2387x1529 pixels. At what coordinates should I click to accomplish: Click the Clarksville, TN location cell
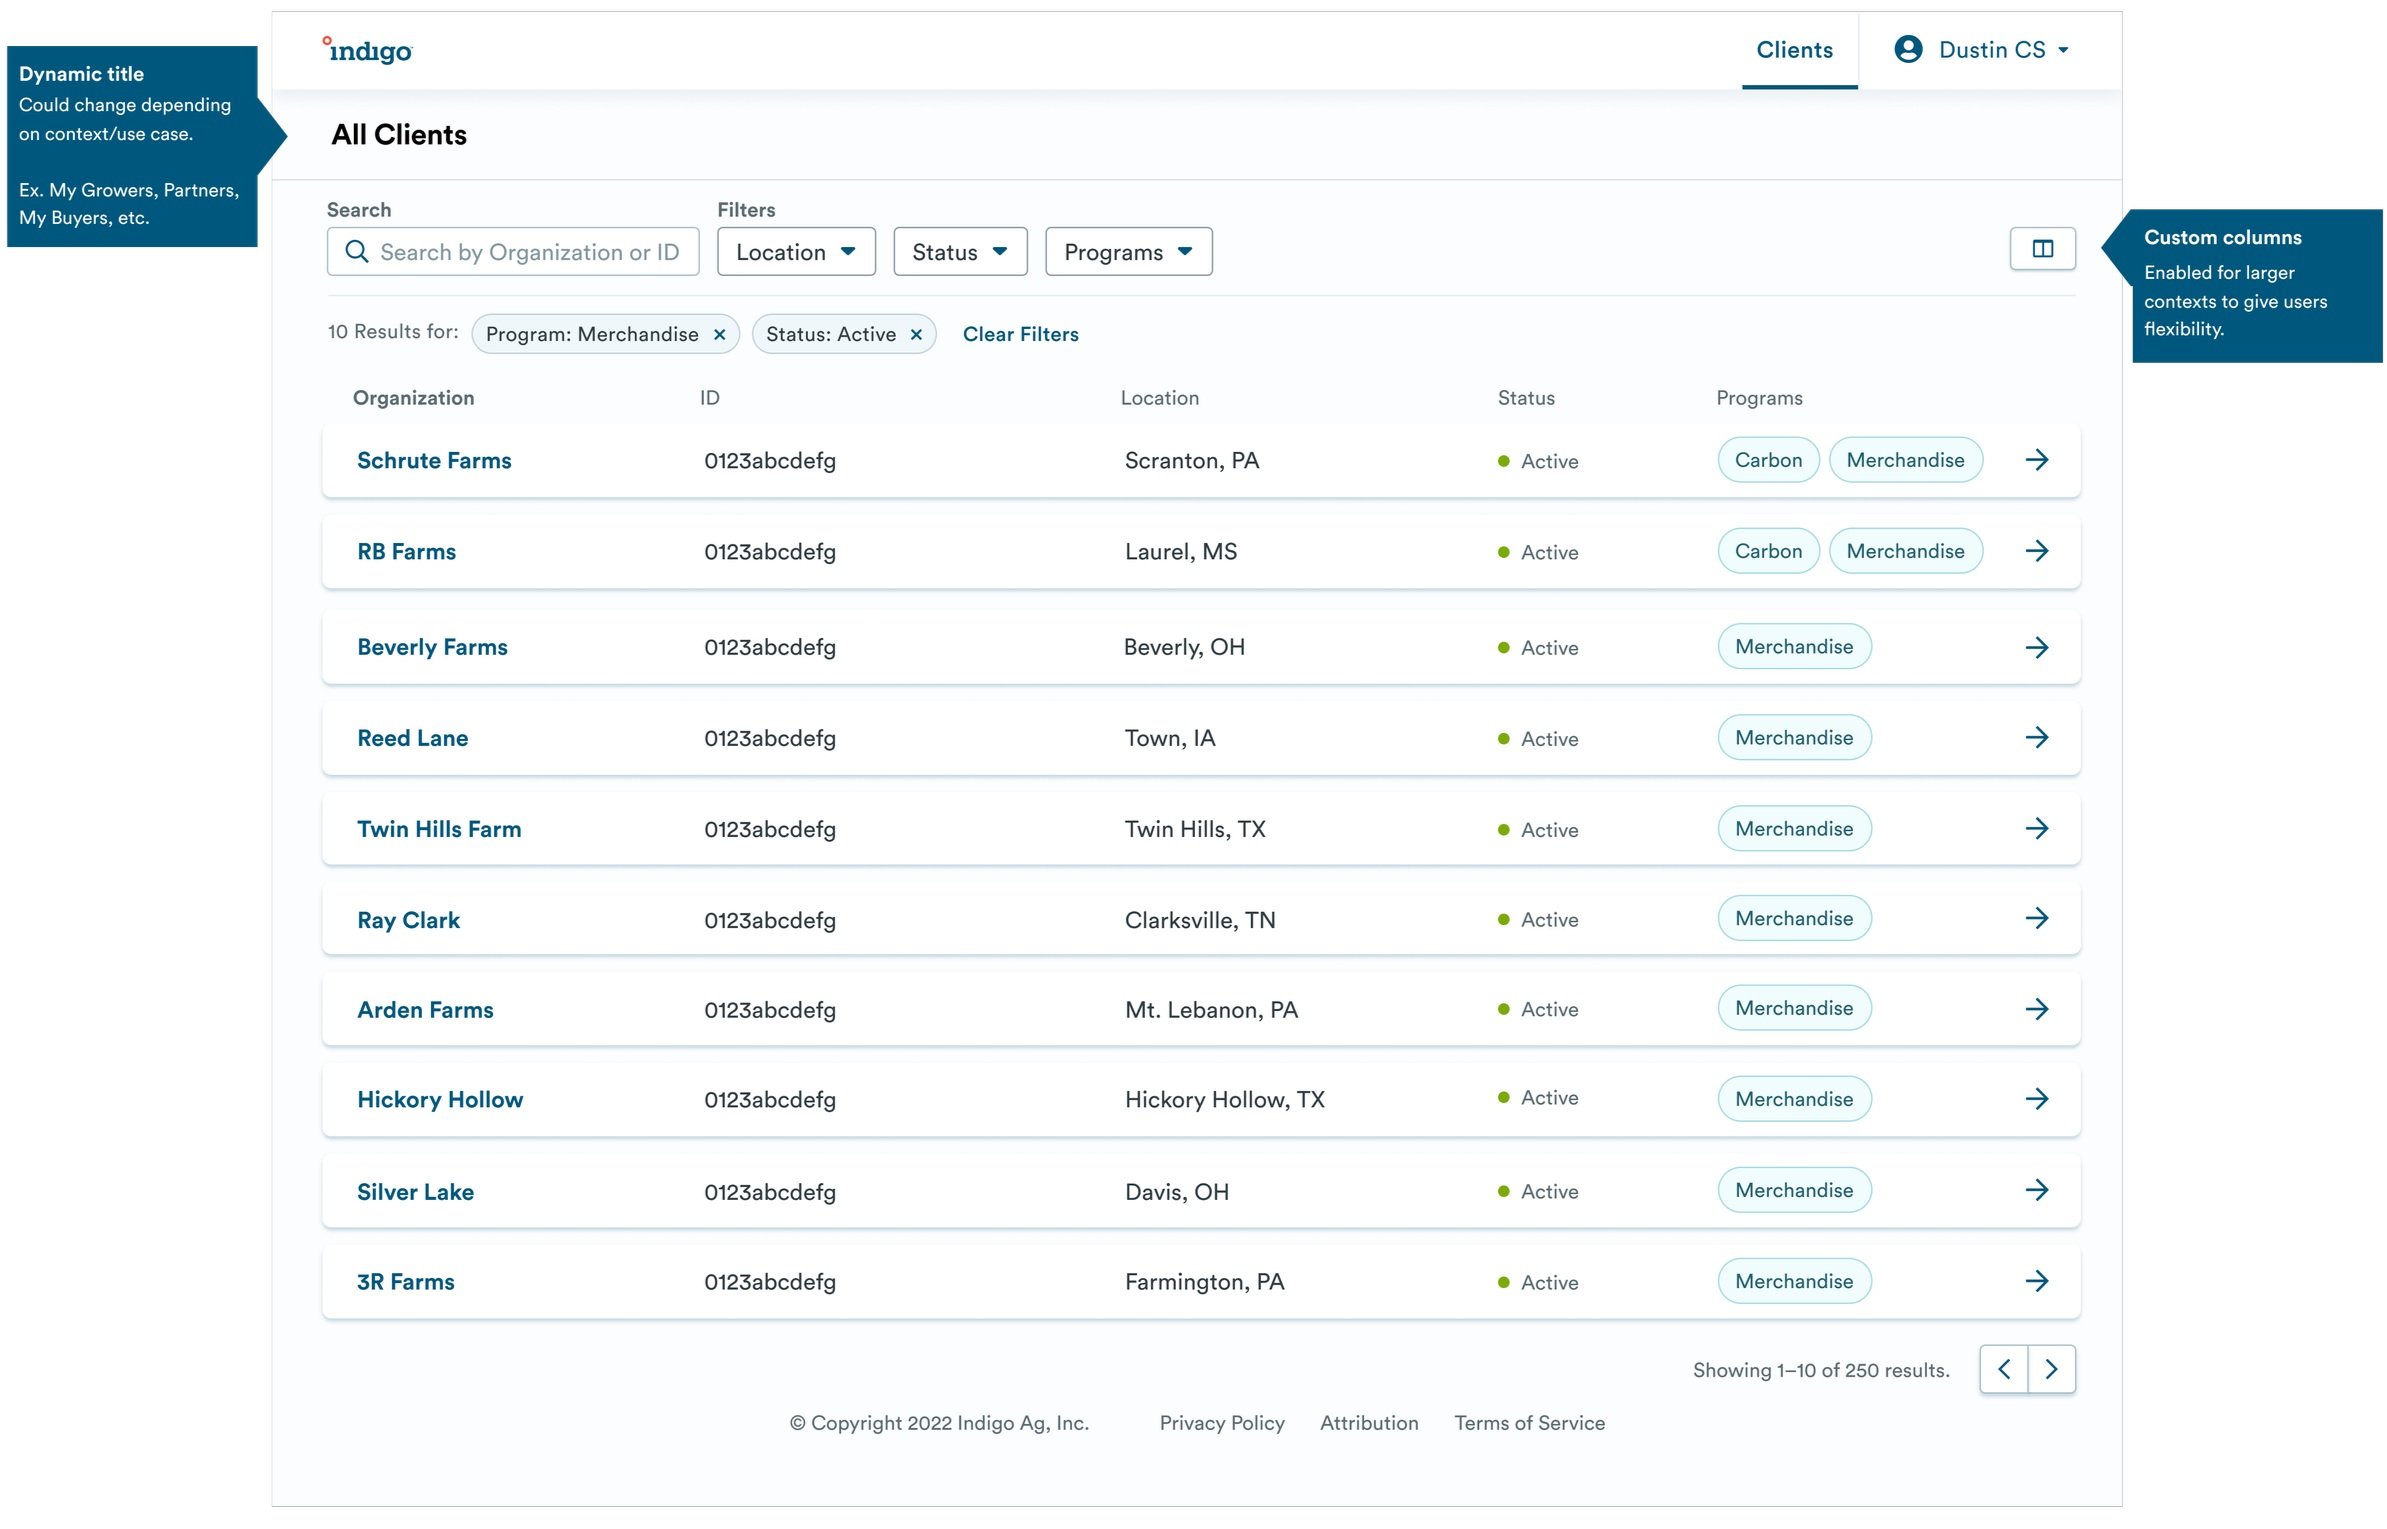pos(1199,921)
